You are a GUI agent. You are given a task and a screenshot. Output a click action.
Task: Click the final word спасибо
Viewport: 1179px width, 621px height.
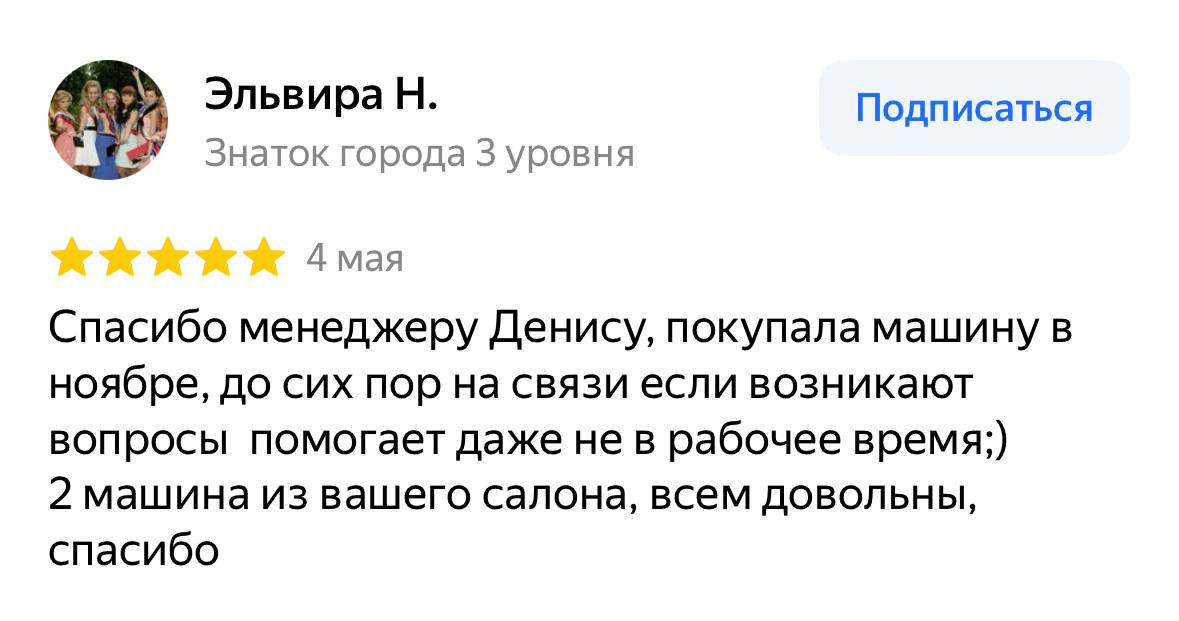point(132,549)
